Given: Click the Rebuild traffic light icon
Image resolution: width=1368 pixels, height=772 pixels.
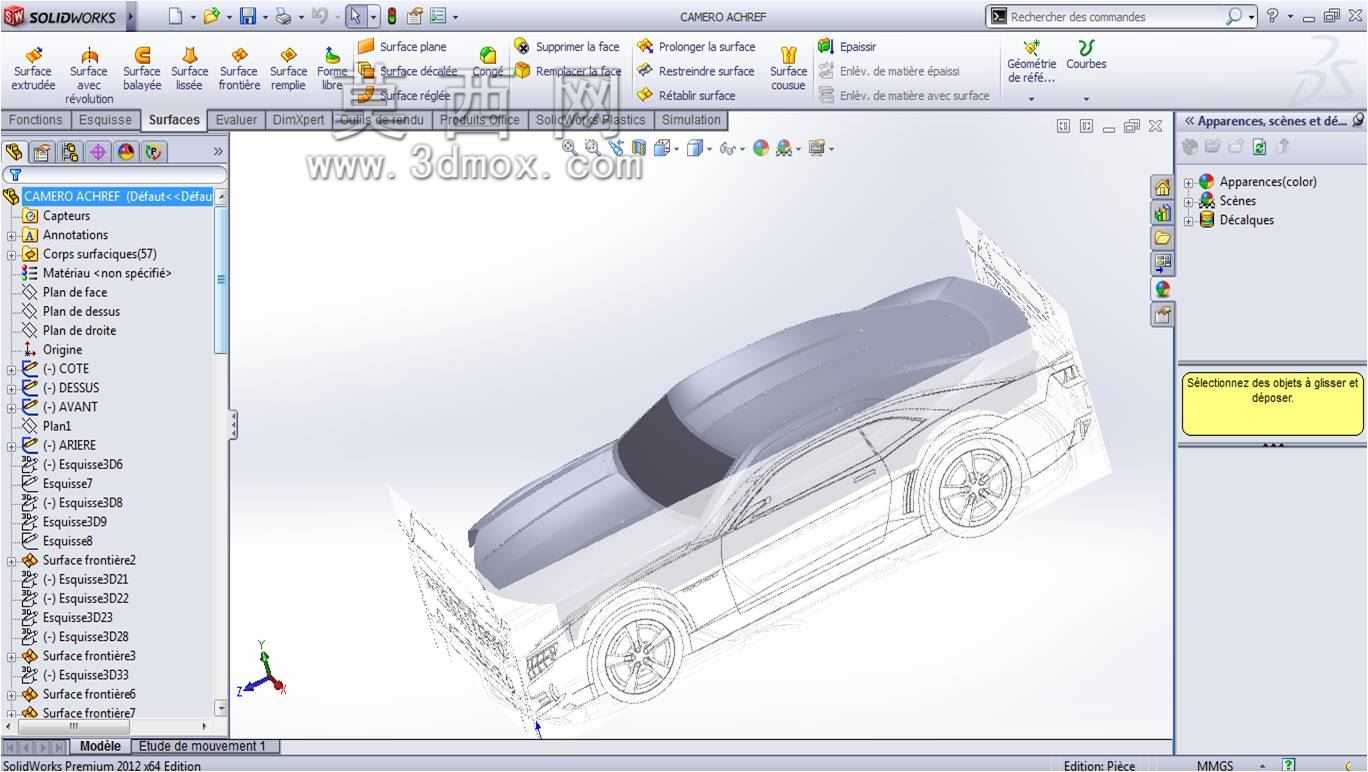Looking at the screenshot, I should coord(392,16).
